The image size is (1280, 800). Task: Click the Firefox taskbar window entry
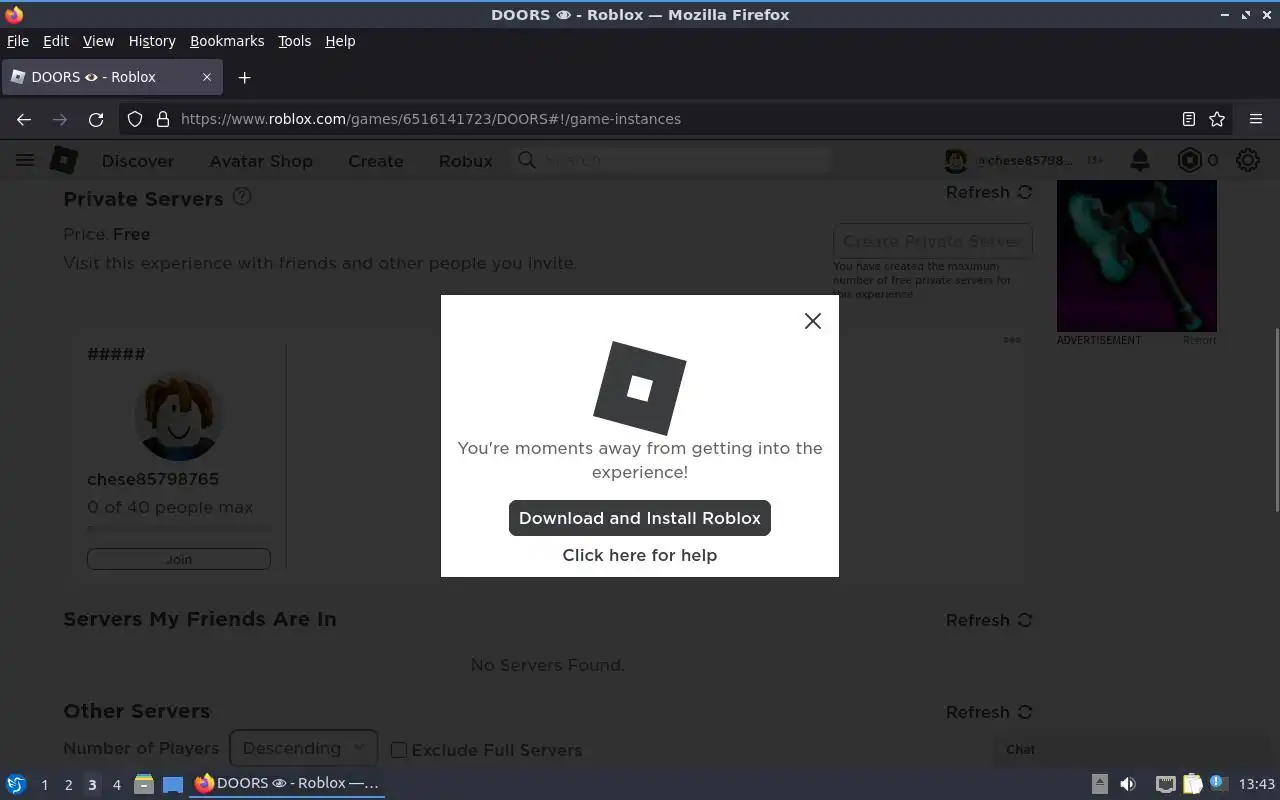click(x=288, y=783)
